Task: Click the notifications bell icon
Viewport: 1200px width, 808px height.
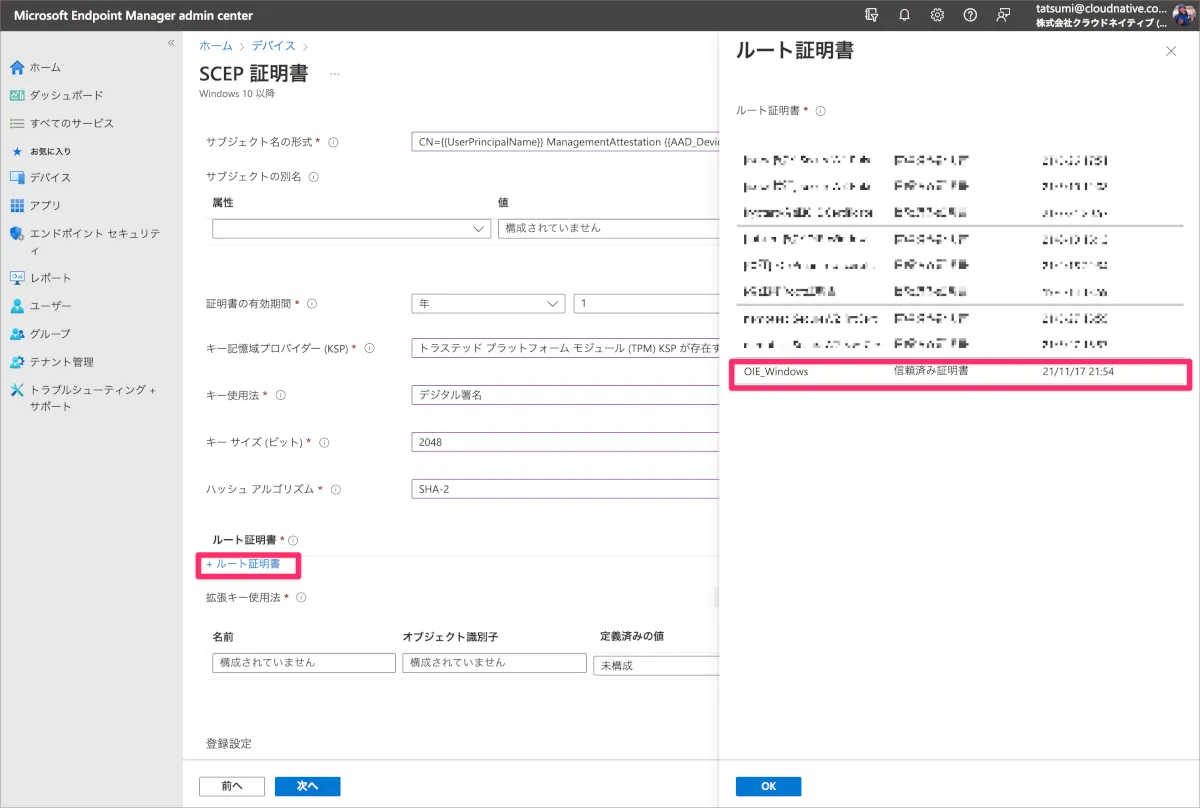Action: [x=904, y=15]
